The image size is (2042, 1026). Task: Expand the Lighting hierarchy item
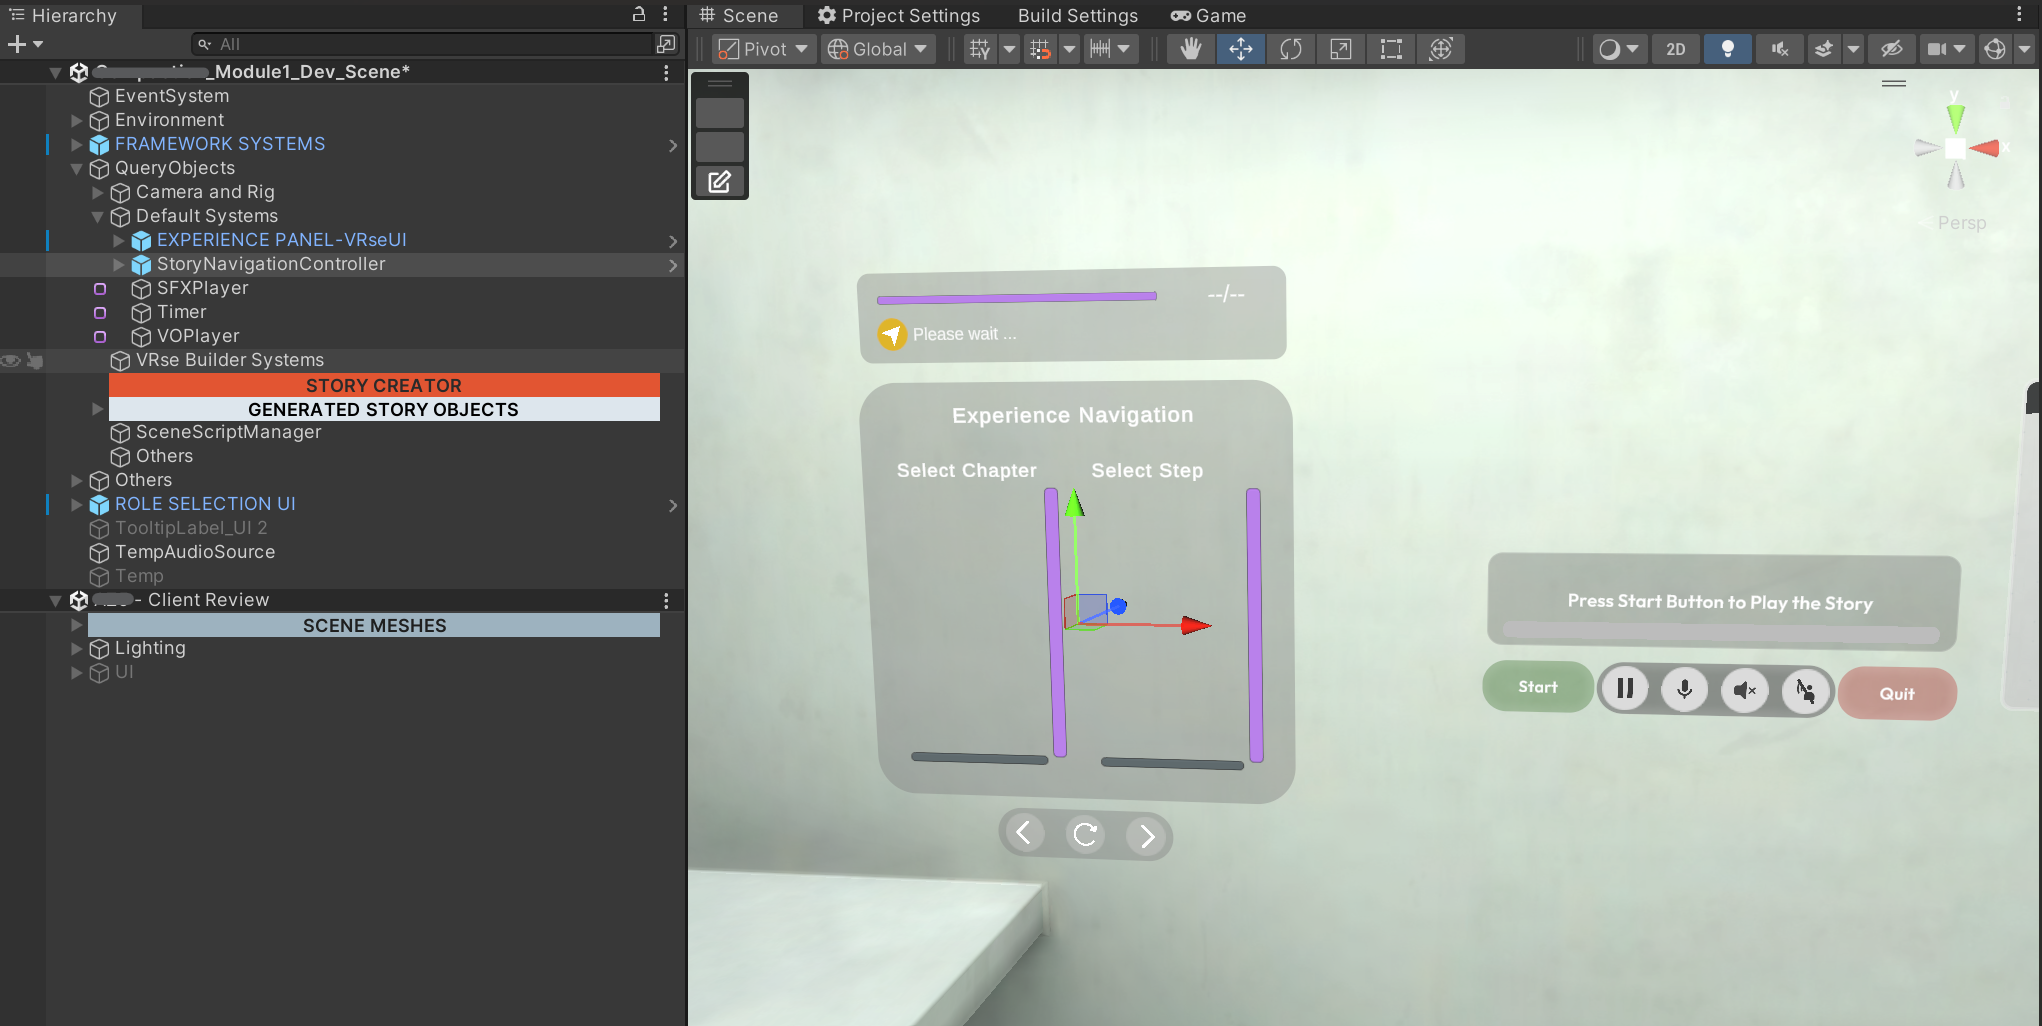[x=76, y=648]
